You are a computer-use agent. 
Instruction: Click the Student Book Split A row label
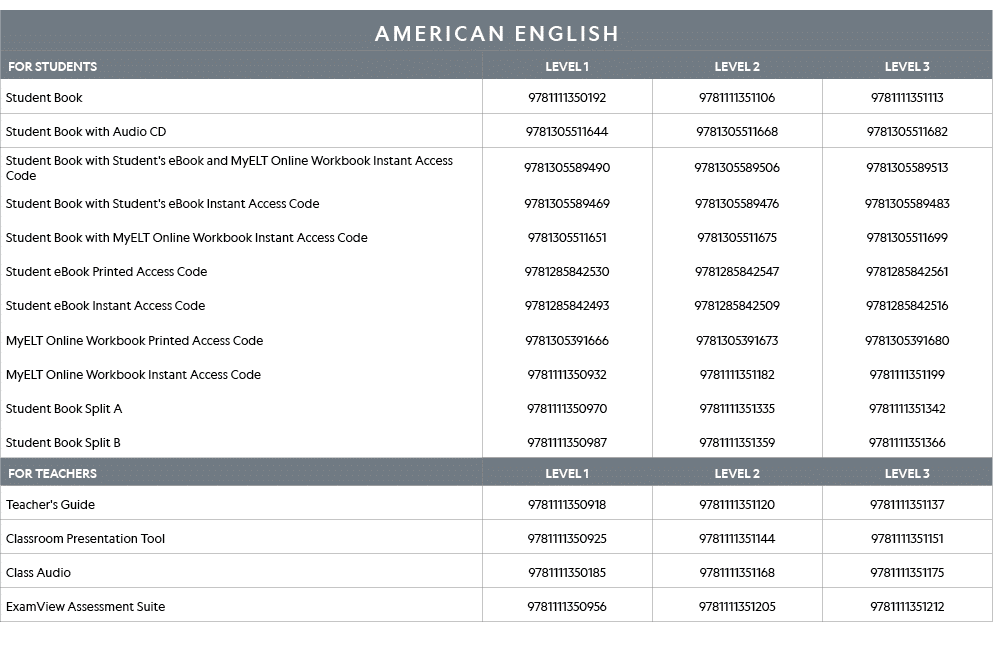pyautogui.click(x=64, y=409)
